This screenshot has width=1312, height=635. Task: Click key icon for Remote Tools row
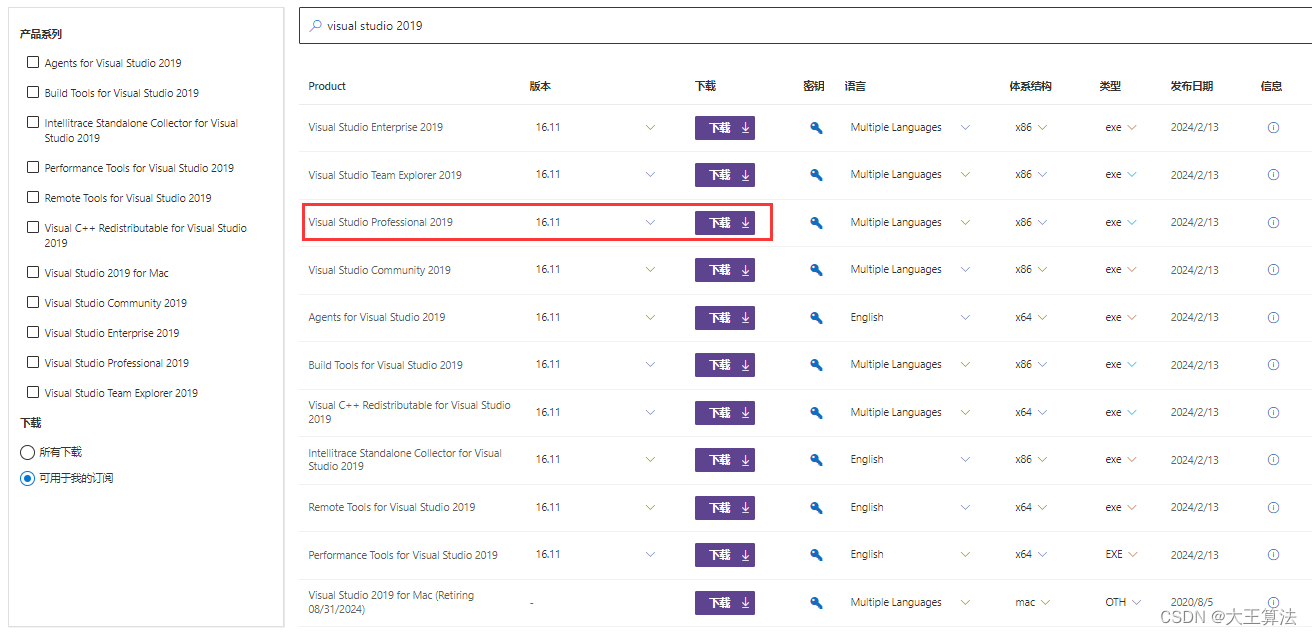[816, 508]
